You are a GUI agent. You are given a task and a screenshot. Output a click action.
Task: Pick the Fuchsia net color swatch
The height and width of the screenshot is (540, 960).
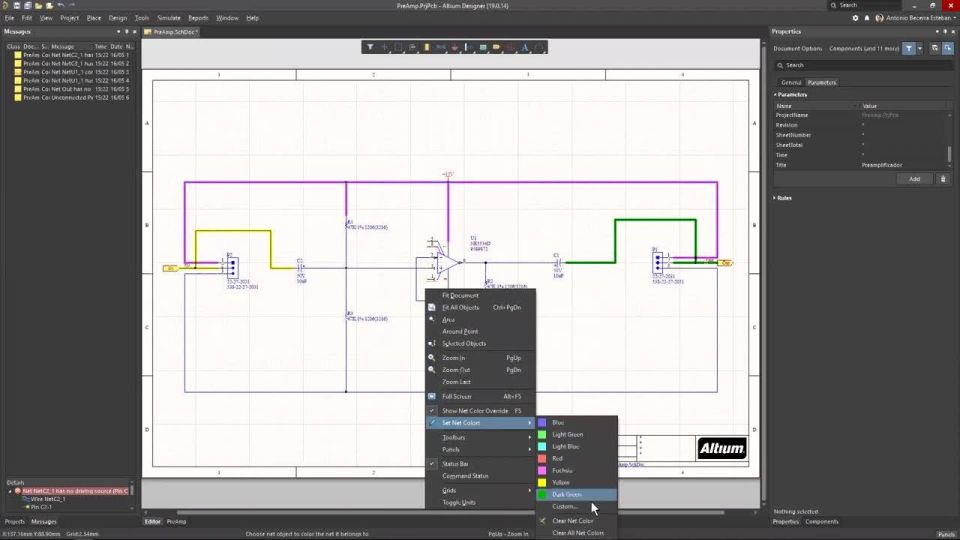[542, 471]
